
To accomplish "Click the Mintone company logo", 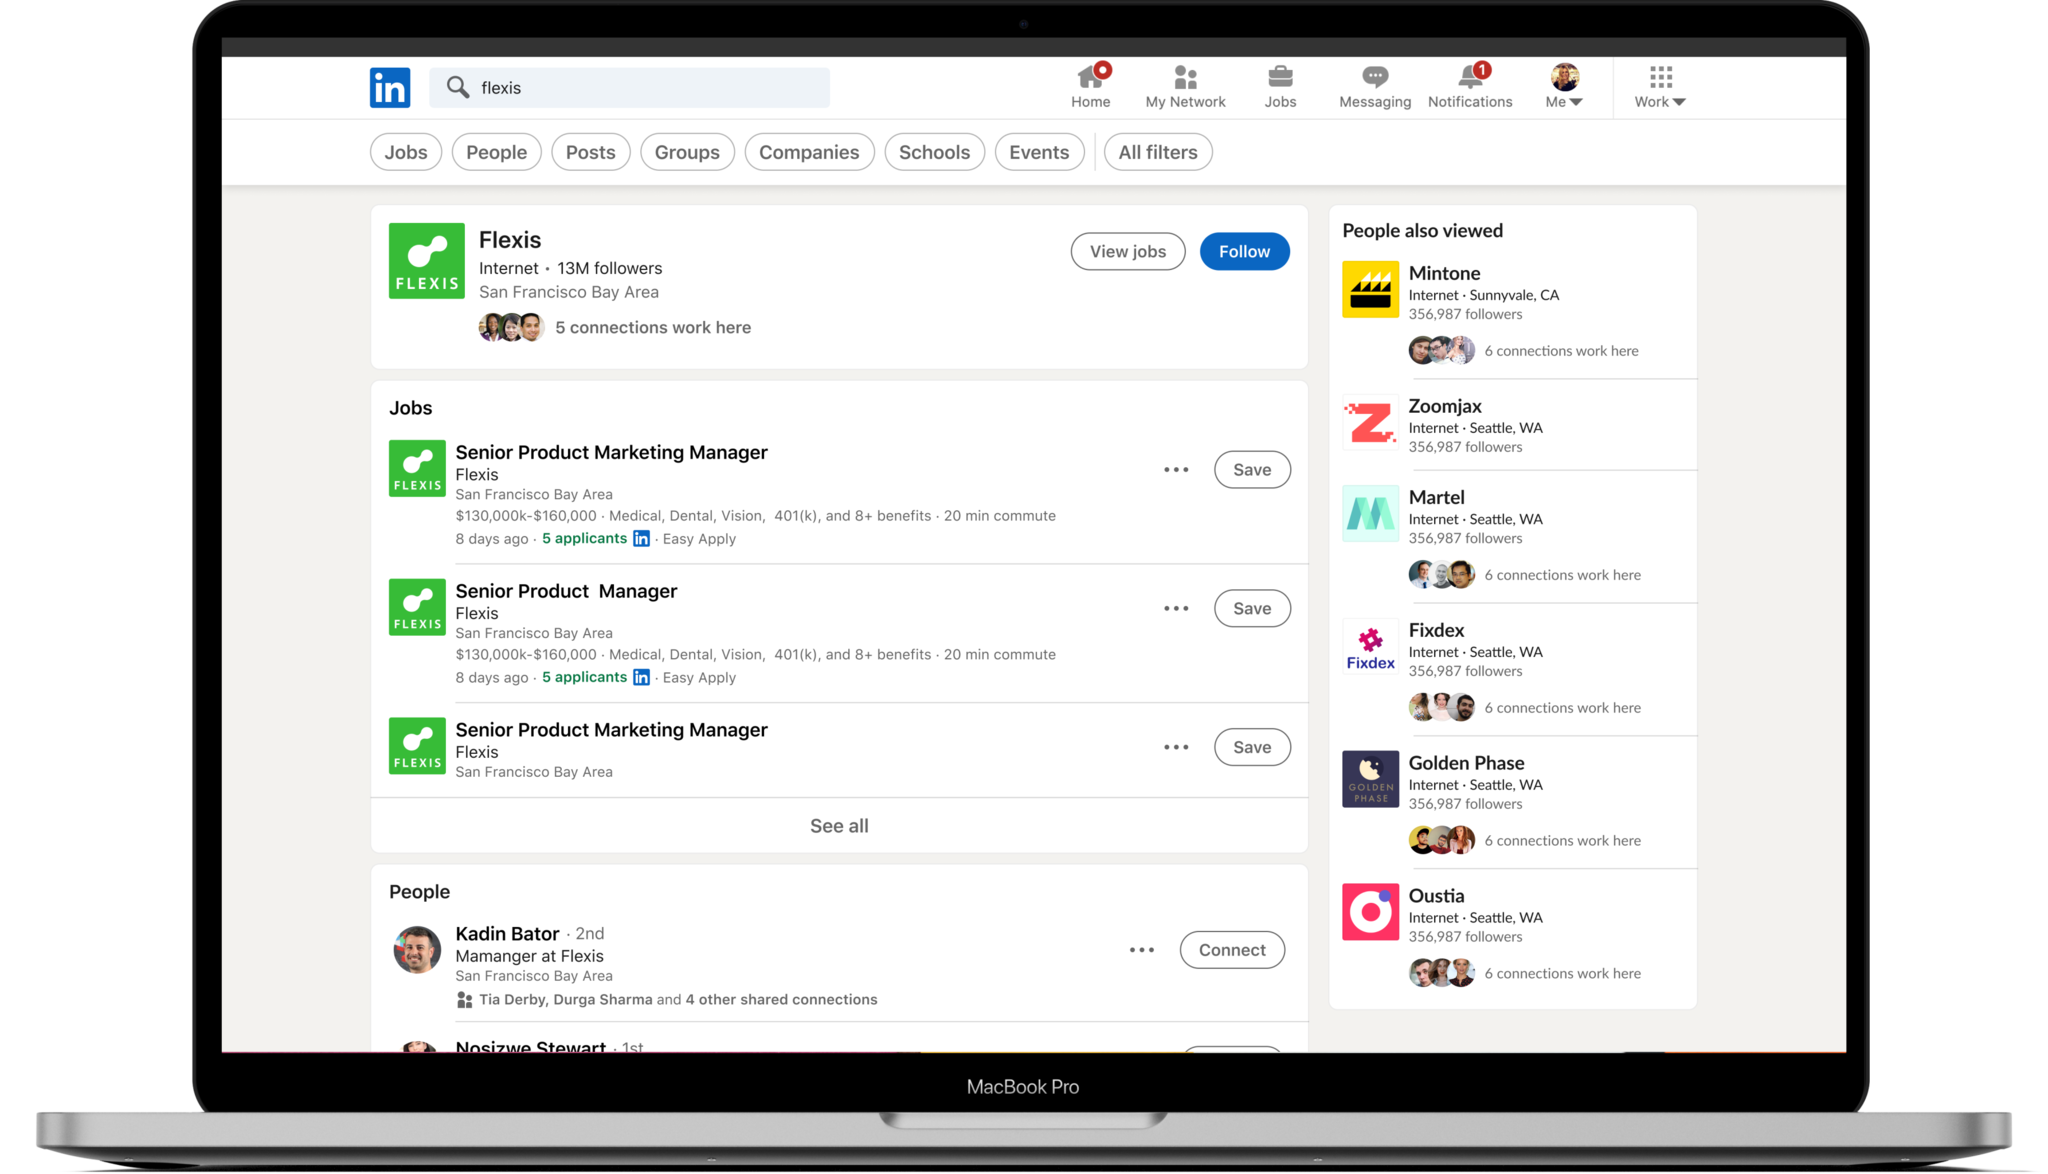I will (1370, 289).
